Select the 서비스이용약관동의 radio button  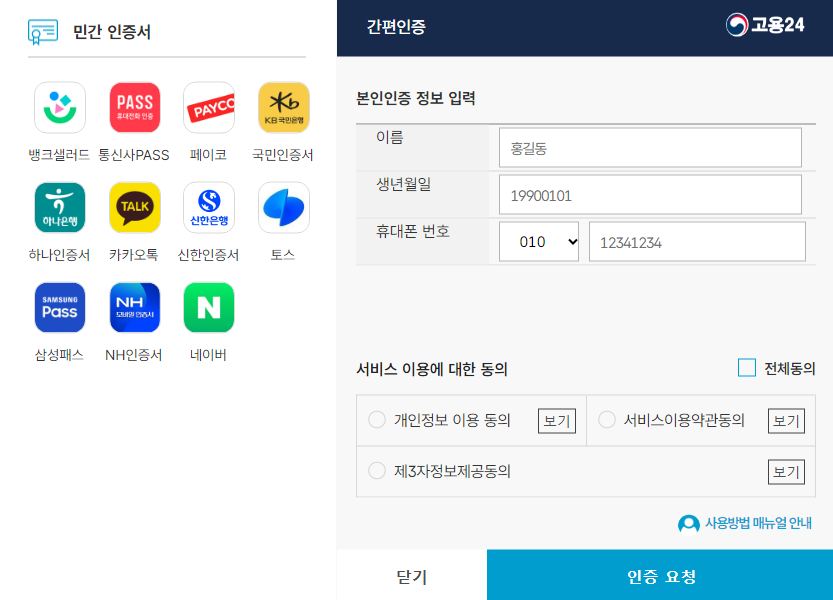607,420
